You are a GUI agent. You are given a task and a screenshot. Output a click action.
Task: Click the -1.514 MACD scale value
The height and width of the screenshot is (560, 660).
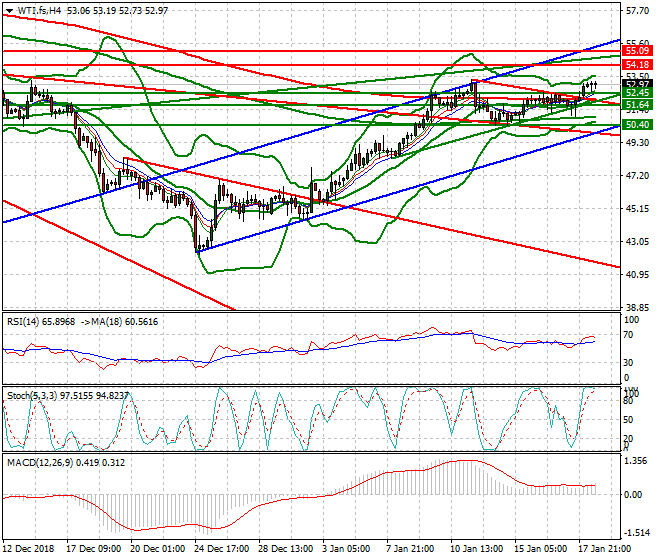pos(636,533)
